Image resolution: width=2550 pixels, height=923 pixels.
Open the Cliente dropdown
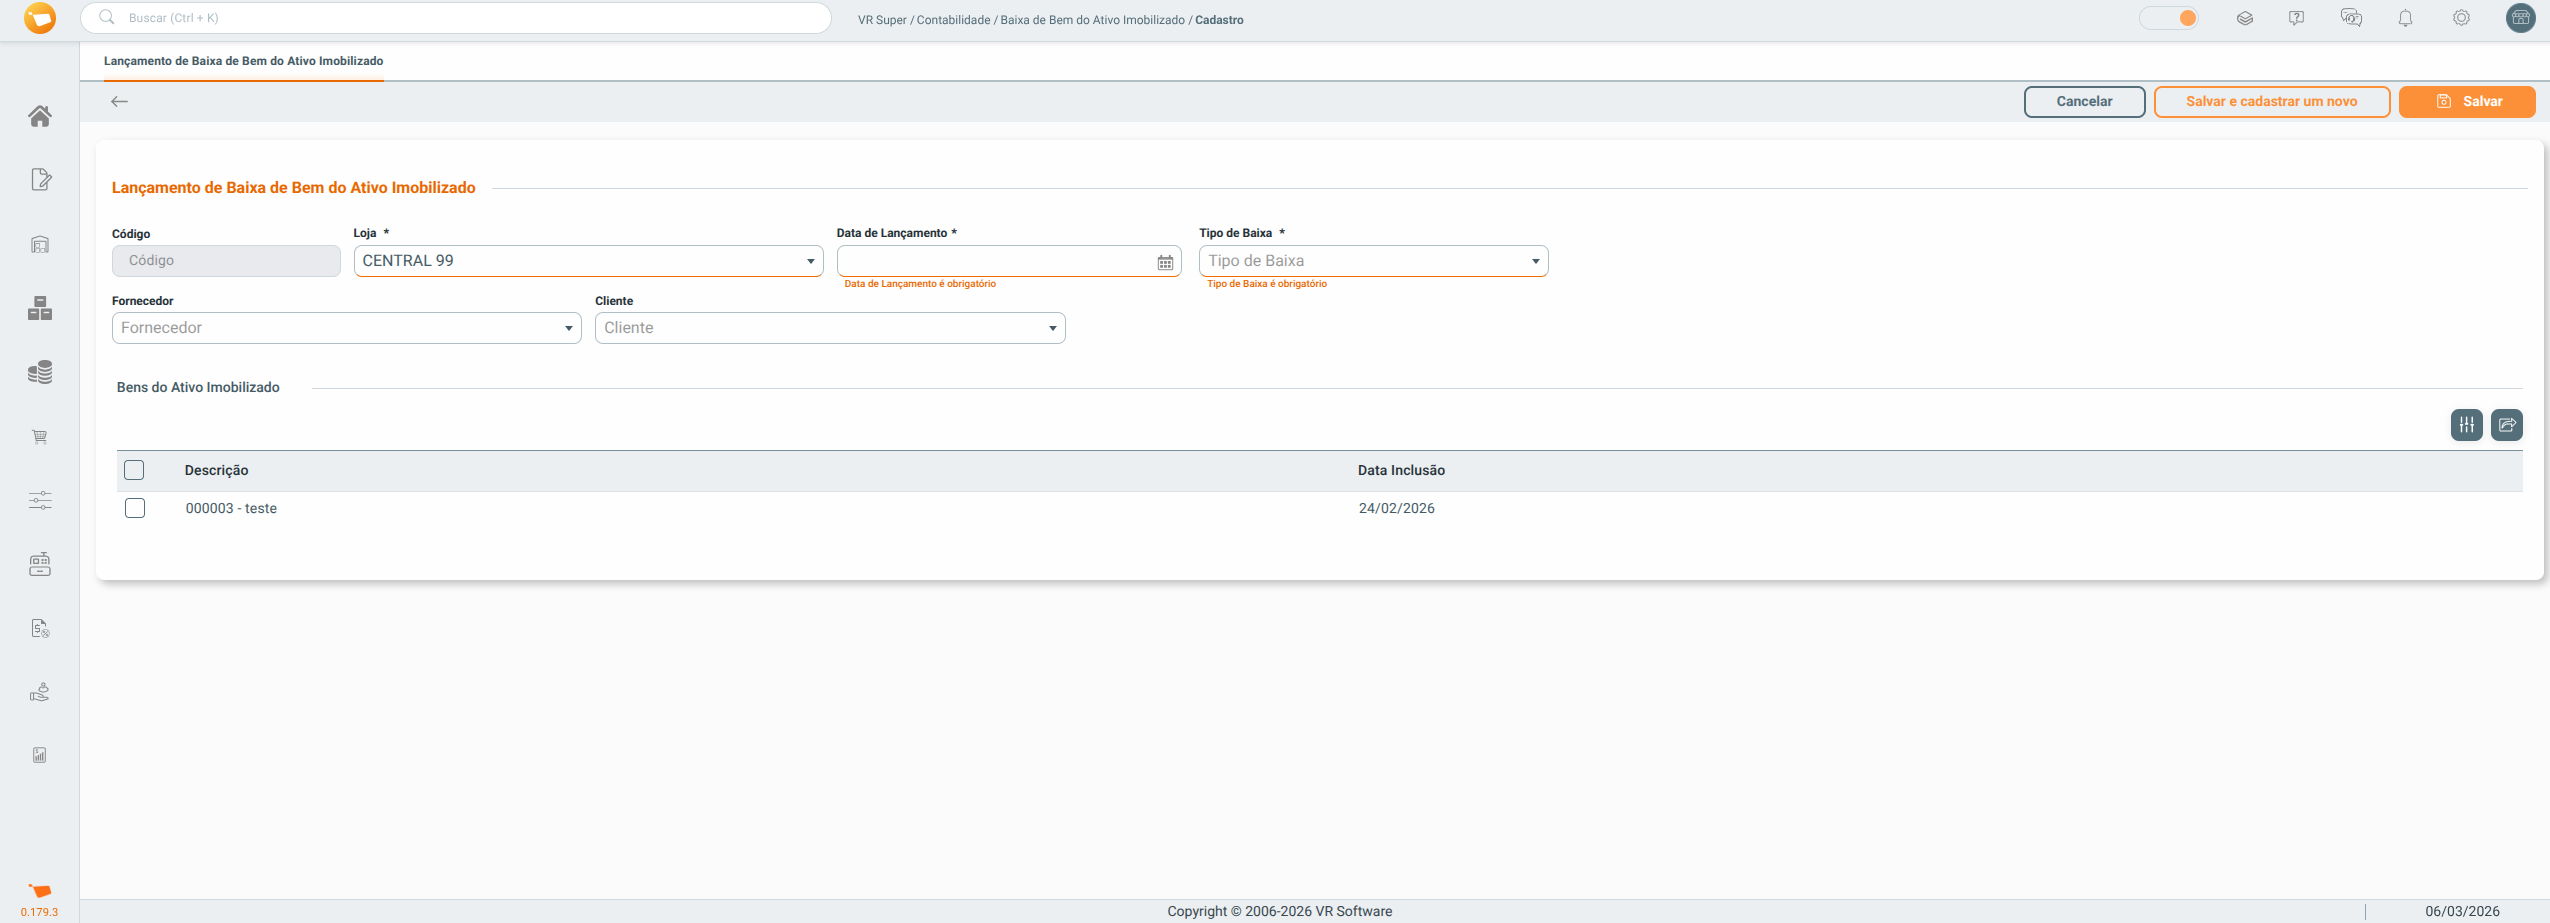tap(1052, 328)
